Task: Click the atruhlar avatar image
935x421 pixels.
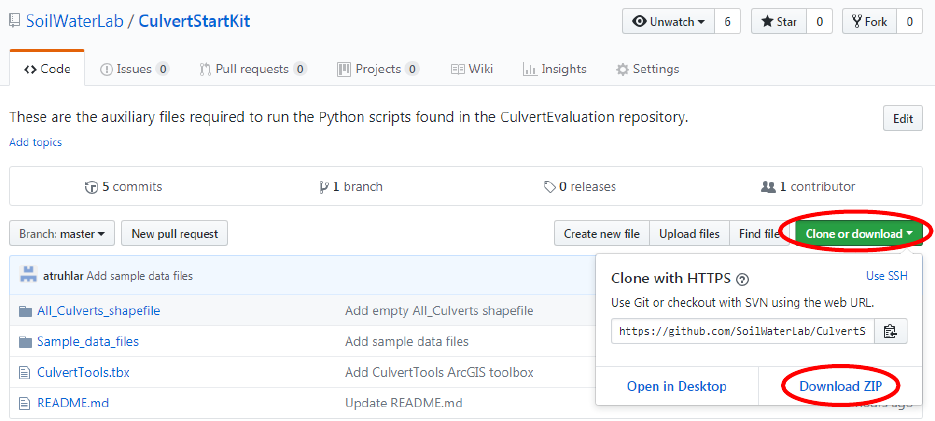Action: [x=29, y=275]
